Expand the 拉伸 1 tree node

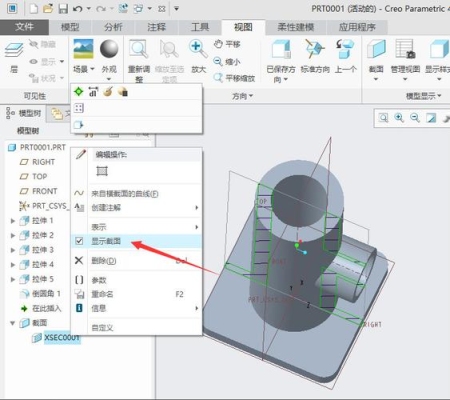pyautogui.click(x=13, y=221)
